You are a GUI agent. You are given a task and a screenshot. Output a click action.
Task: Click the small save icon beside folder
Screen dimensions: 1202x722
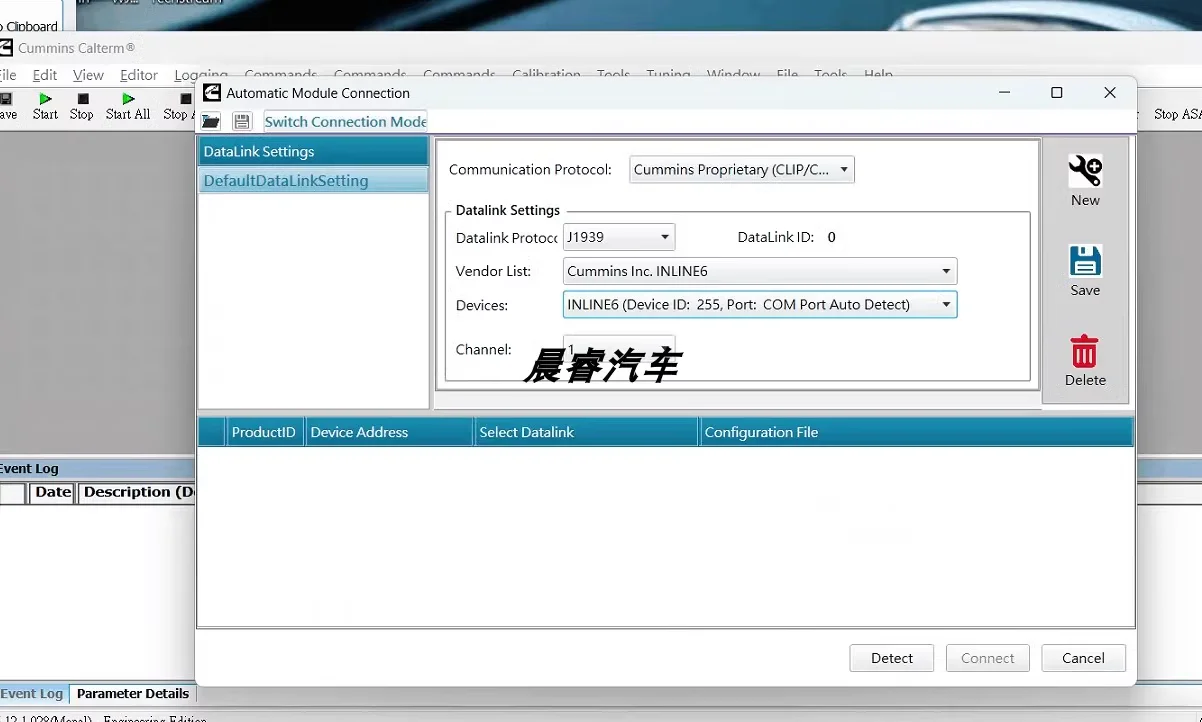pos(241,121)
